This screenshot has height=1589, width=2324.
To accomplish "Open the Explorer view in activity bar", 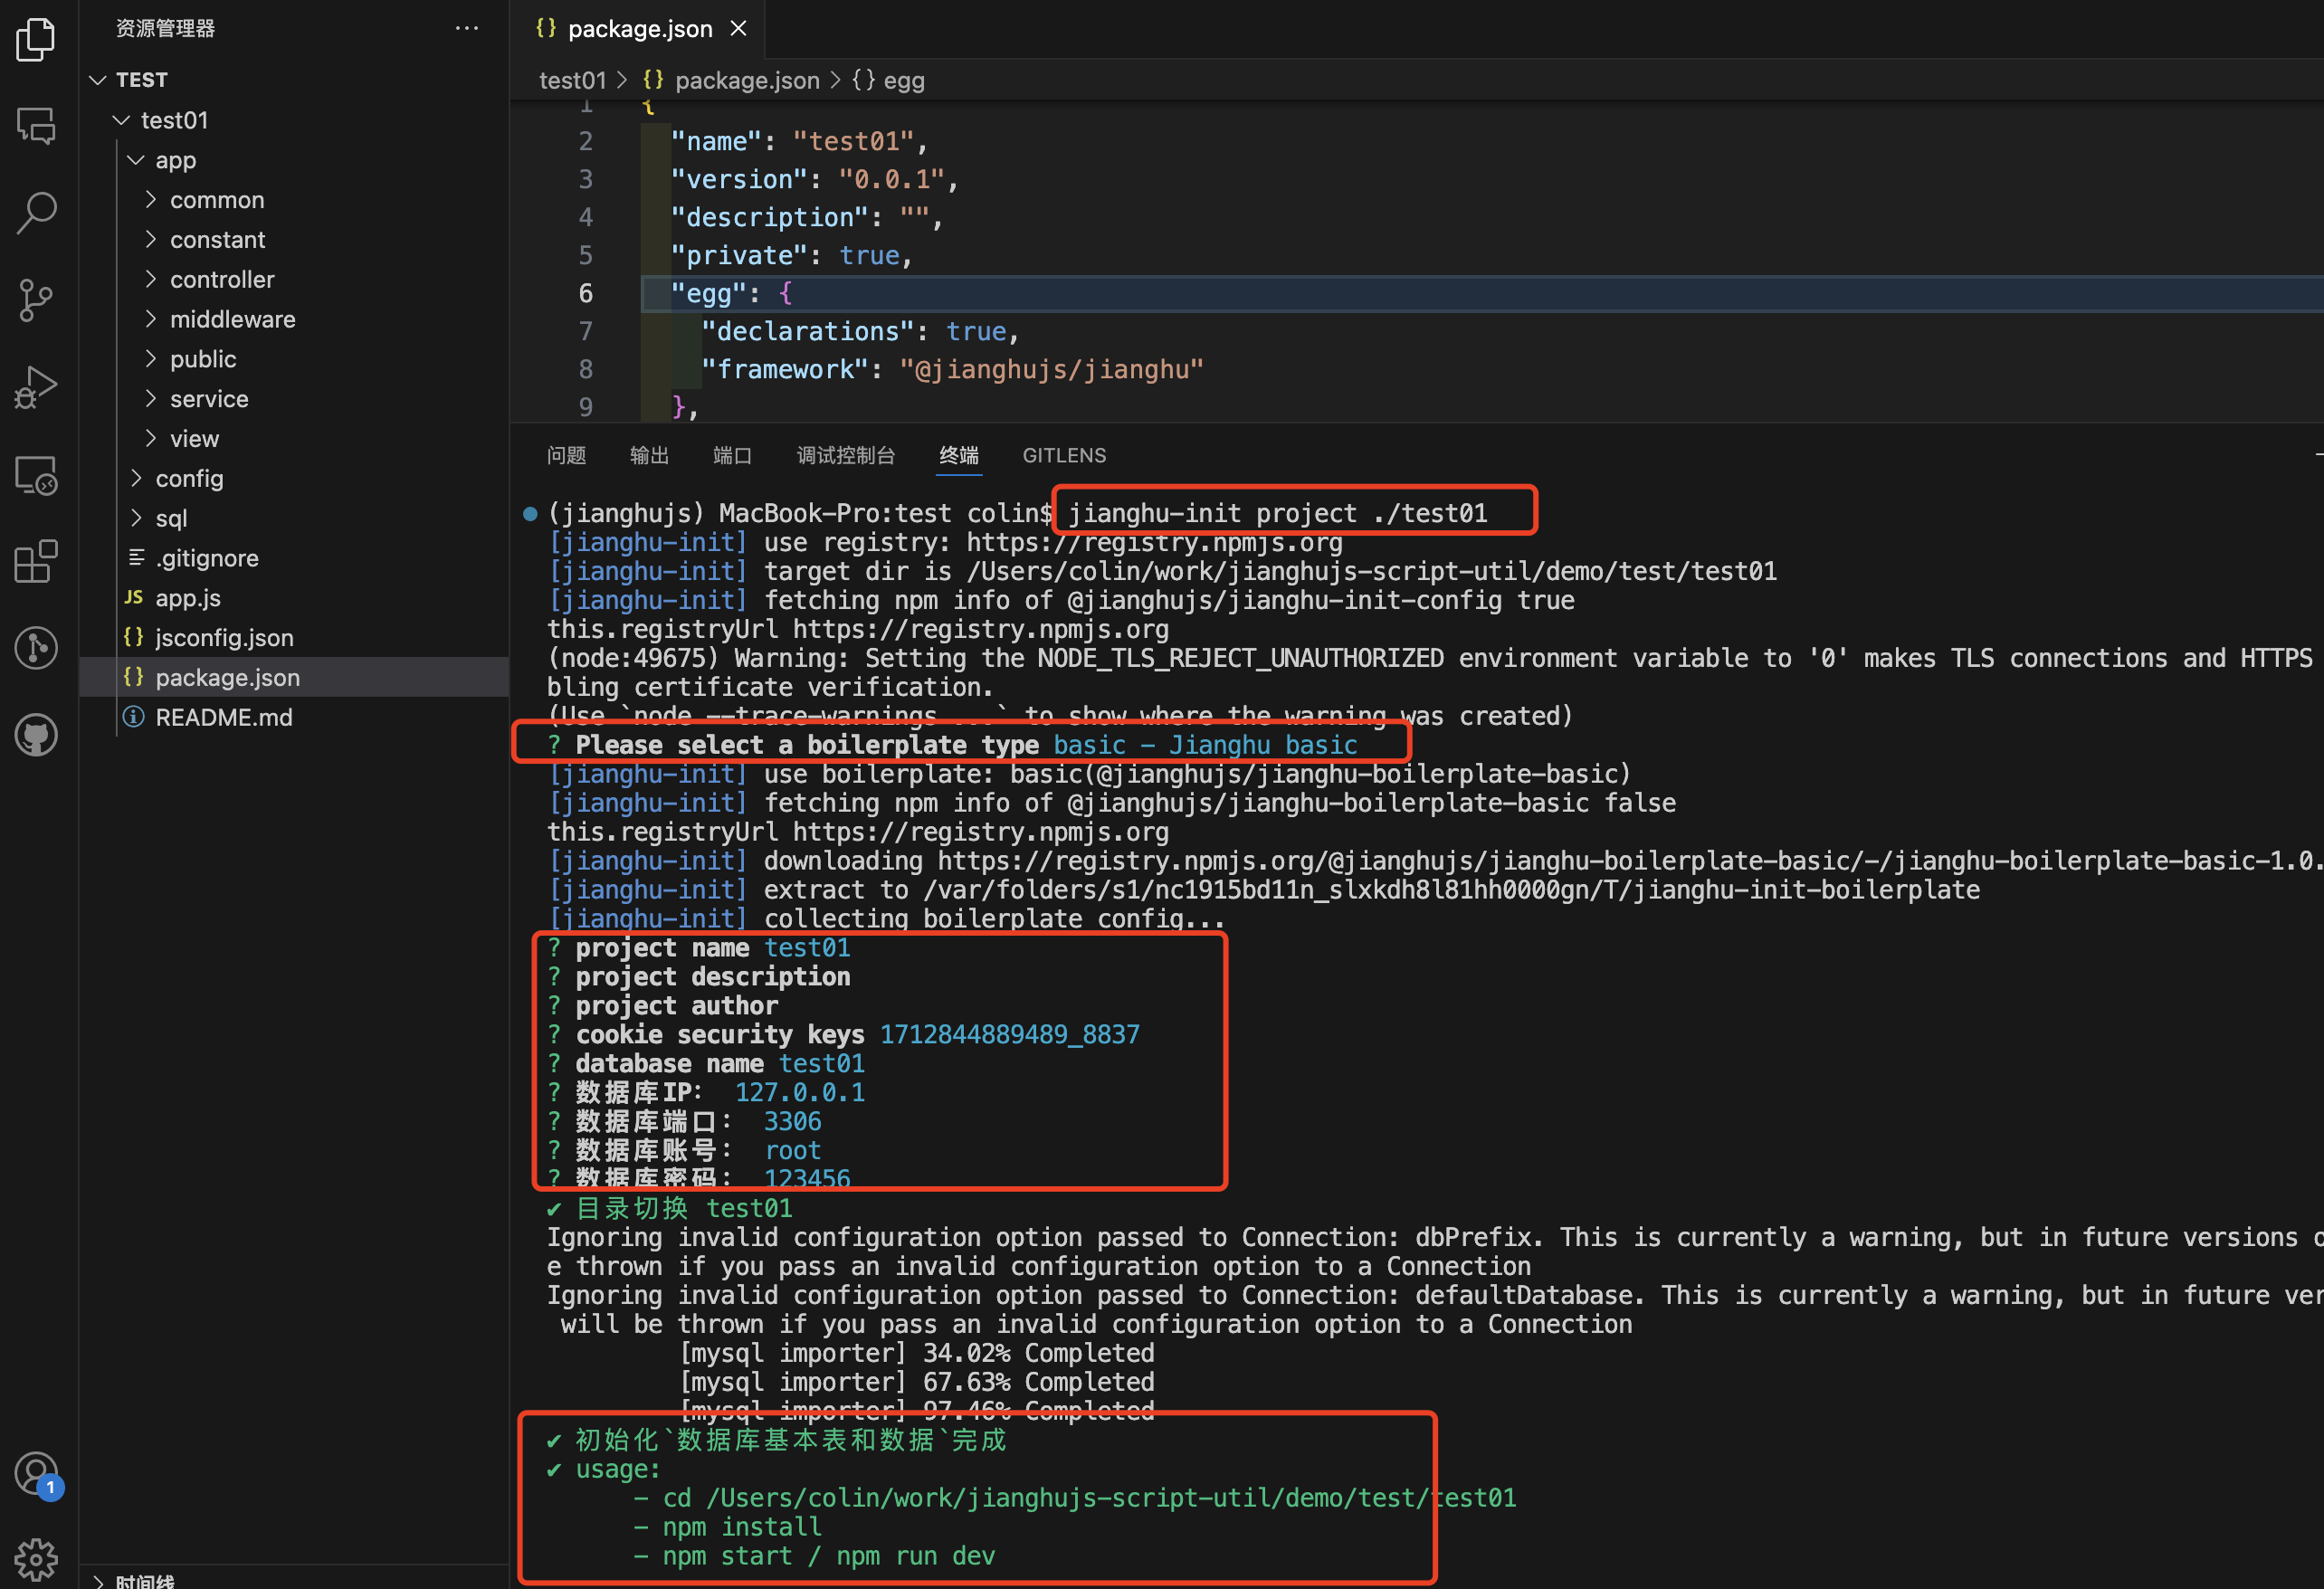I will (x=36, y=40).
